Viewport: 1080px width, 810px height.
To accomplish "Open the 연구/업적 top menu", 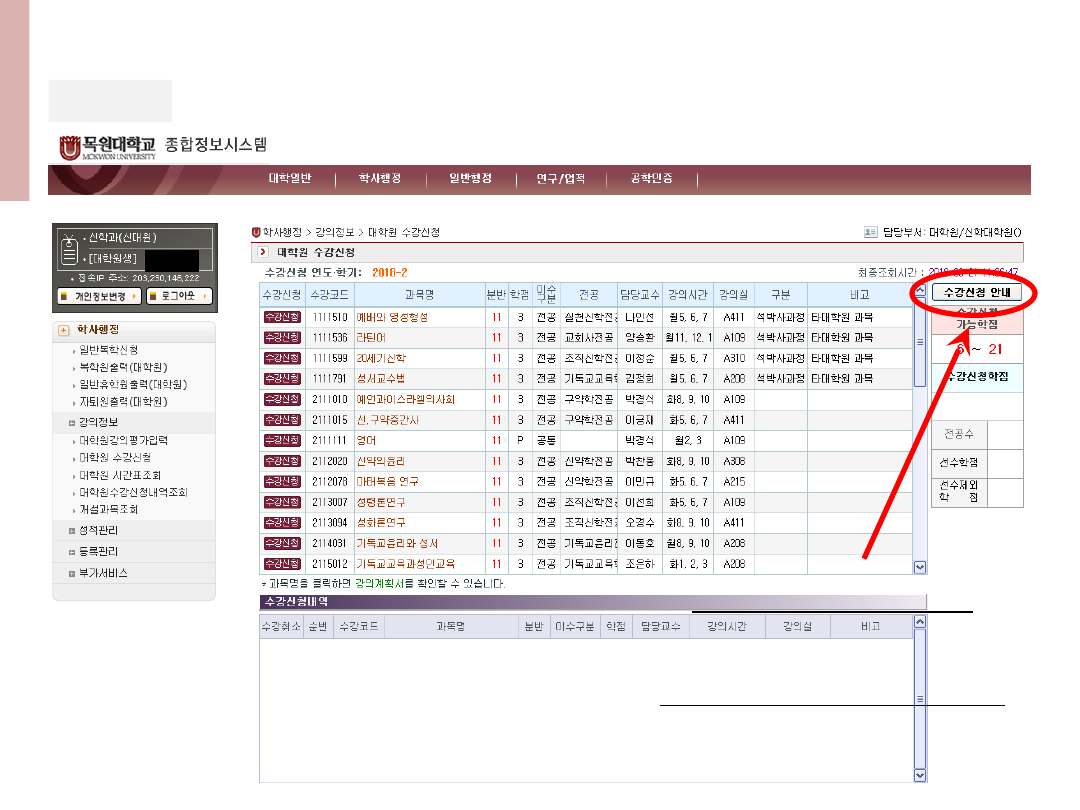I will [560, 179].
